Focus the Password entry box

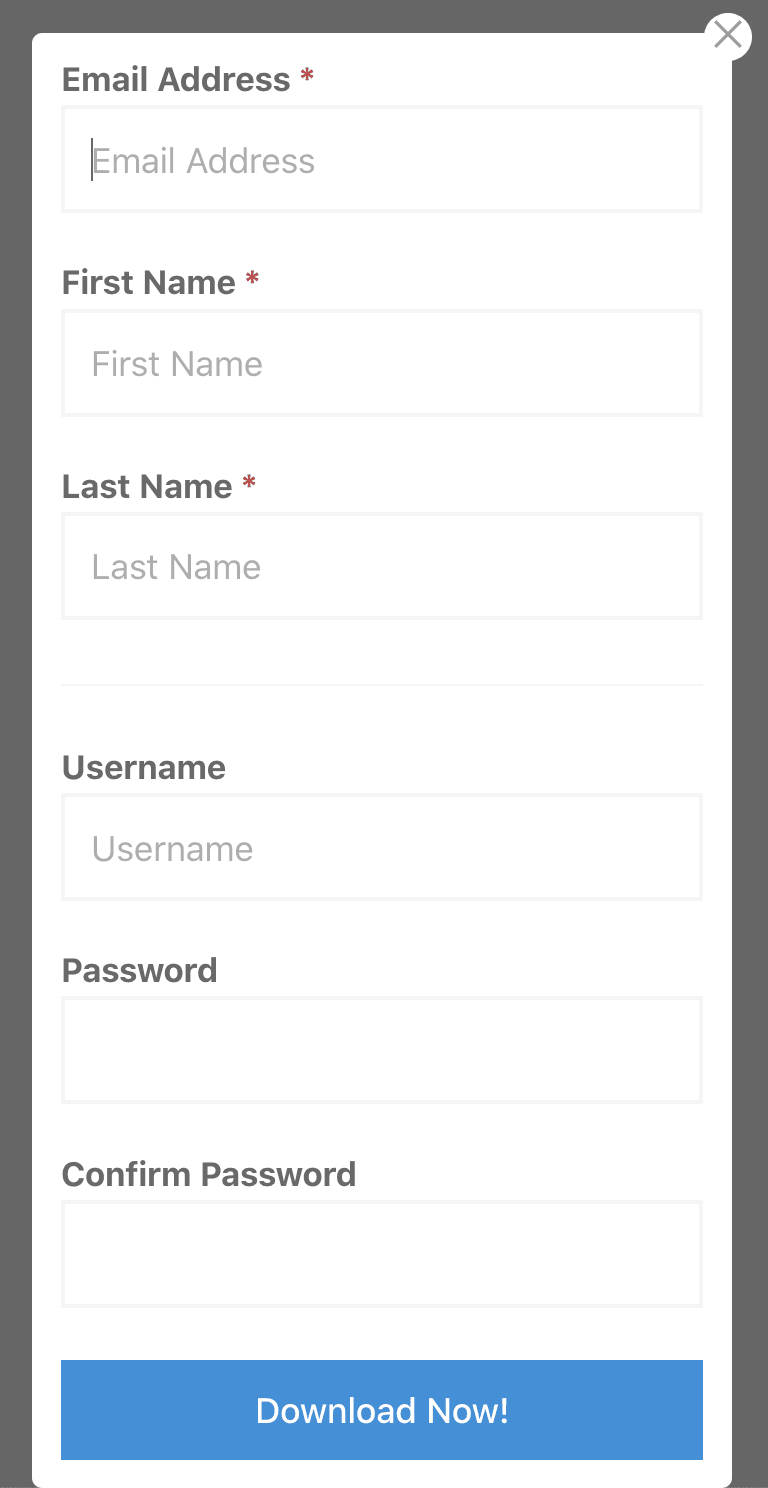(x=382, y=1051)
